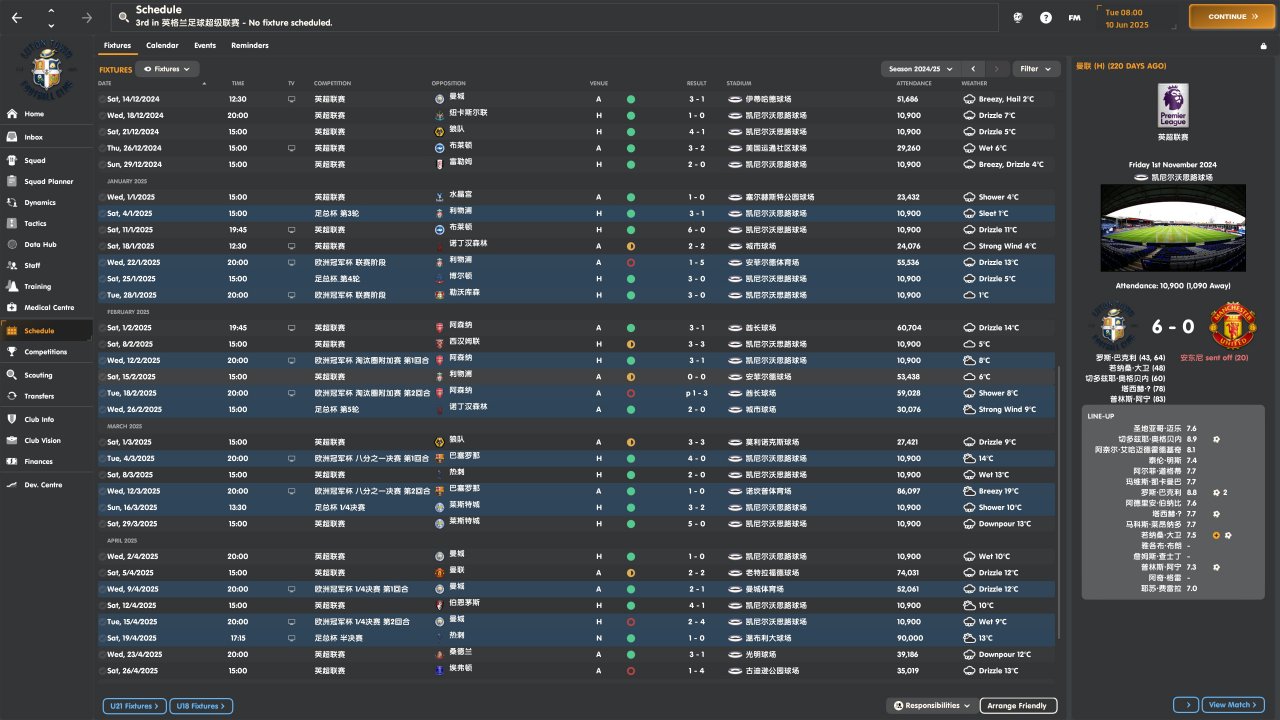
Task: Switch to the Calendar tab
Action: click(x=162, y=46)
